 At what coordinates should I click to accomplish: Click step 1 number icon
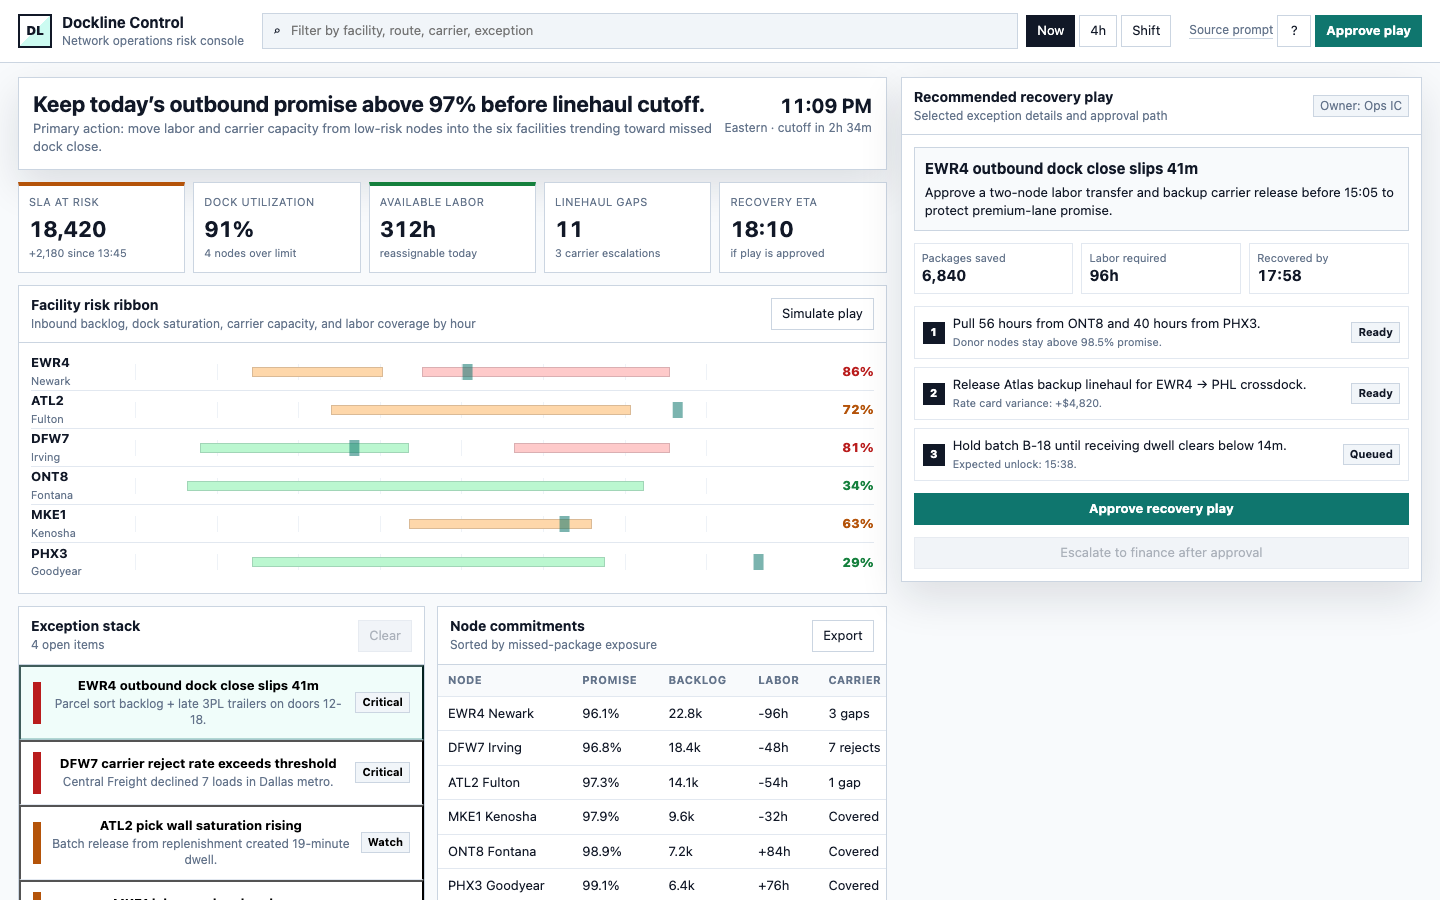pos(933,333)
